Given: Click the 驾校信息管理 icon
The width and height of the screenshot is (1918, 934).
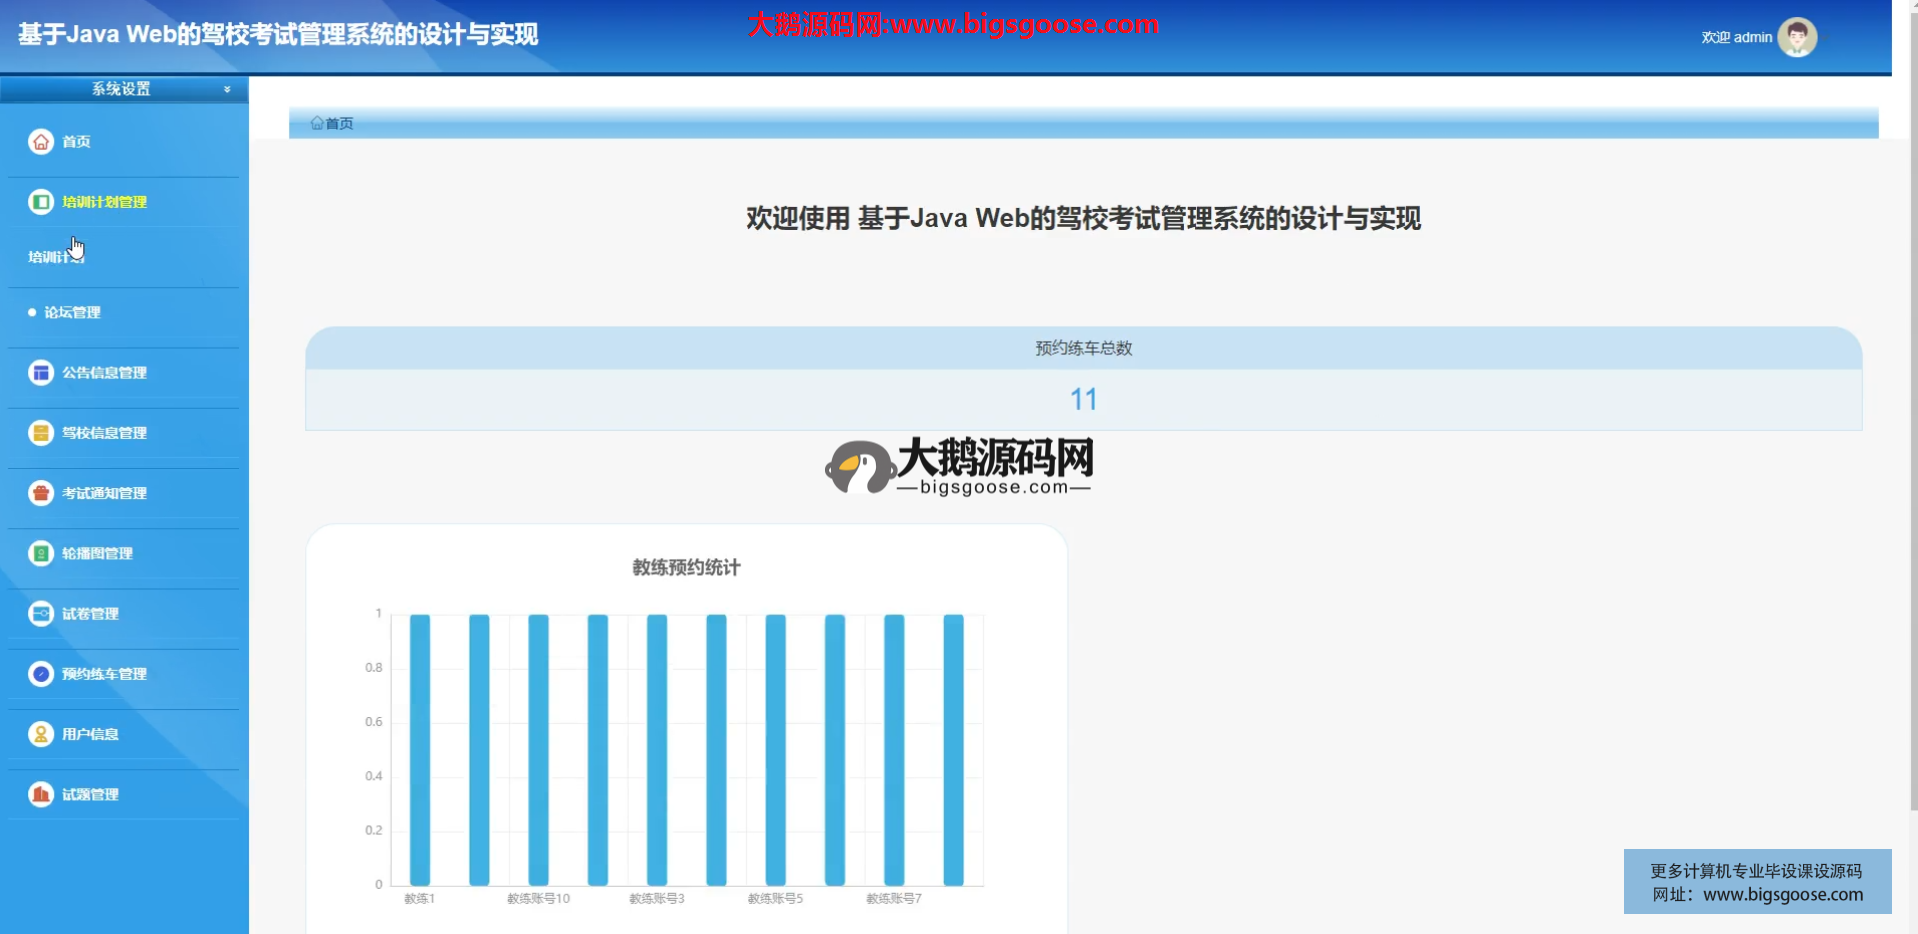Looking at the screenshot, I should pos(41,433).
